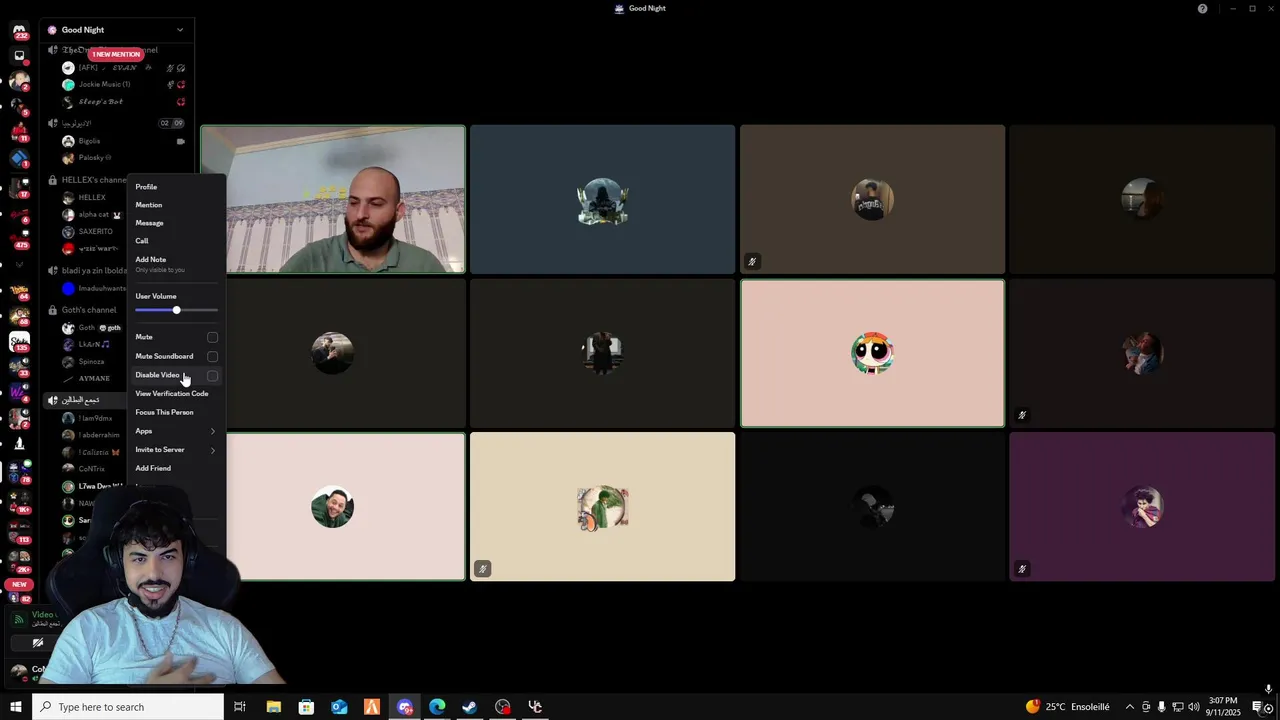Toggle the Mute Soundboard checkbox

tap(212, 356)
